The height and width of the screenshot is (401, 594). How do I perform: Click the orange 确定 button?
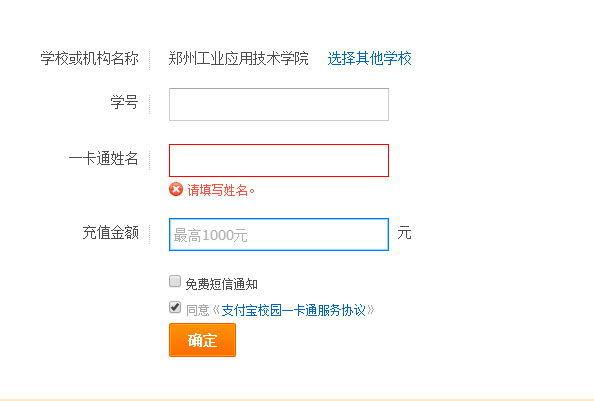pyautogui.click(x=202, y=340)
